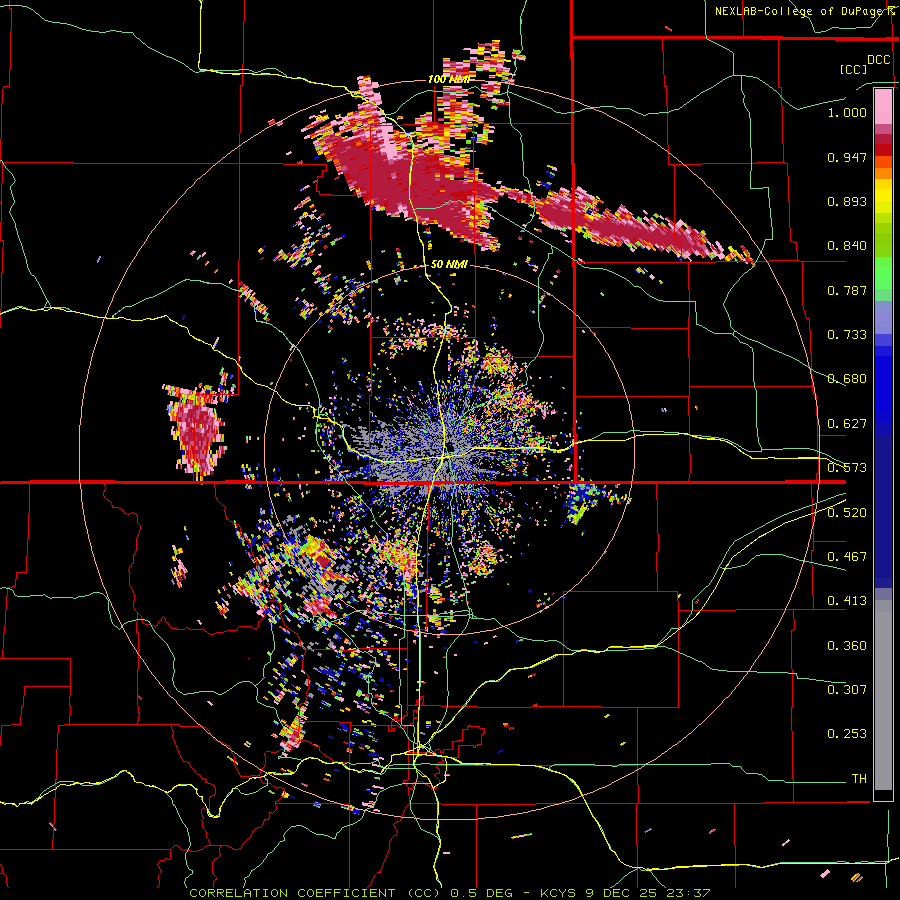Click the 100 NMI range ring label
The image size is (900, 900).
449,79
